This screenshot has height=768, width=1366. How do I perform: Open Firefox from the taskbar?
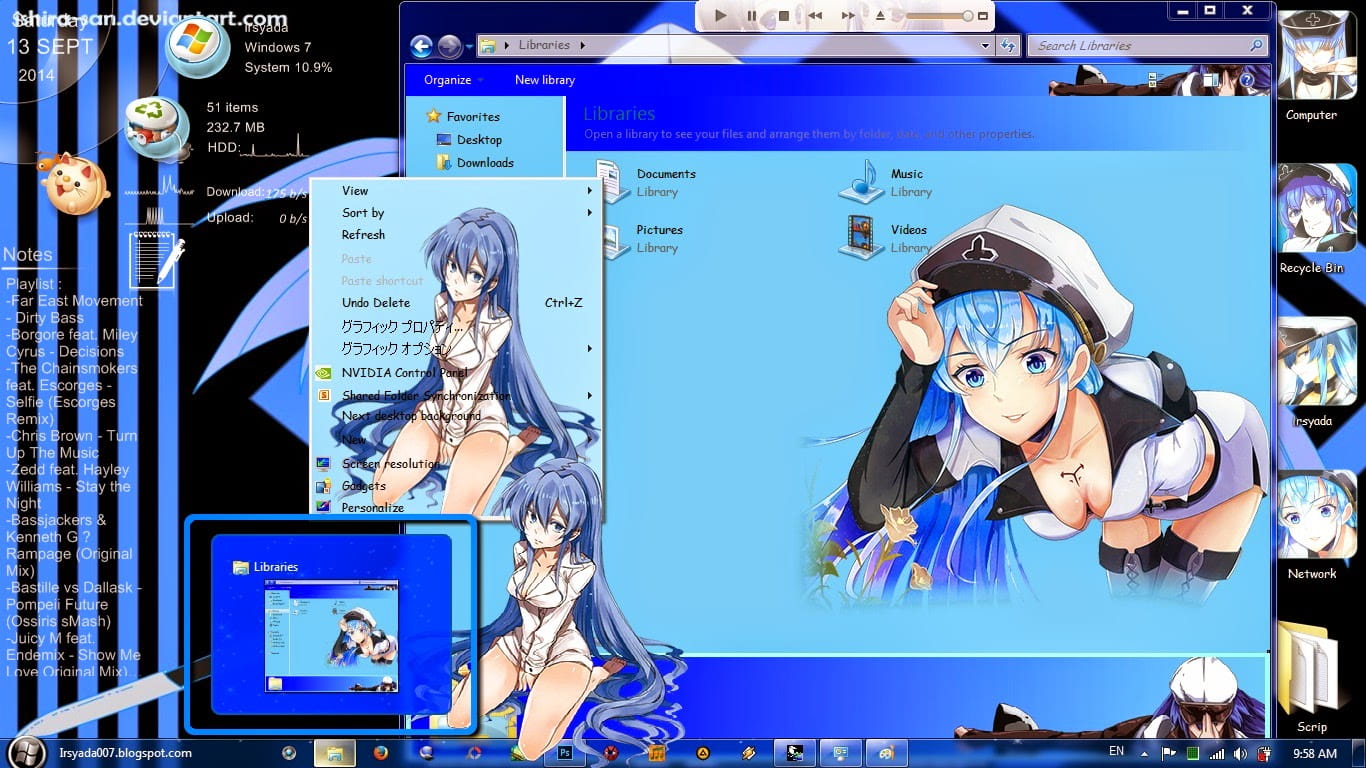380,753
